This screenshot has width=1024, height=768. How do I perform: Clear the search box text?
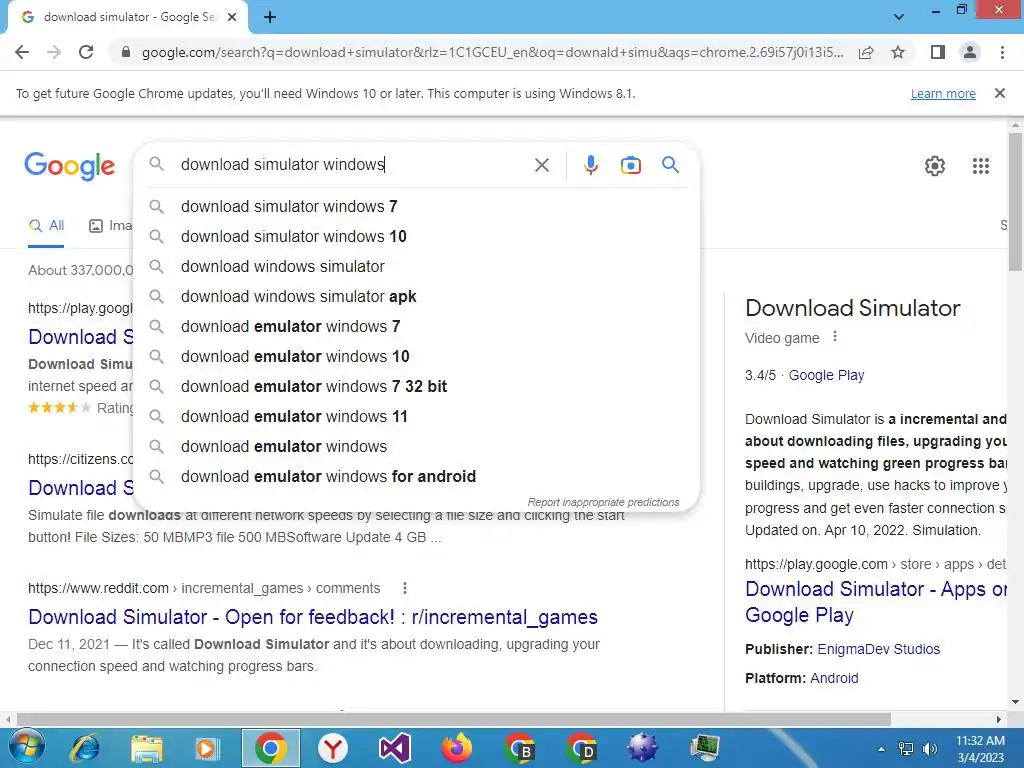[541, 165]
